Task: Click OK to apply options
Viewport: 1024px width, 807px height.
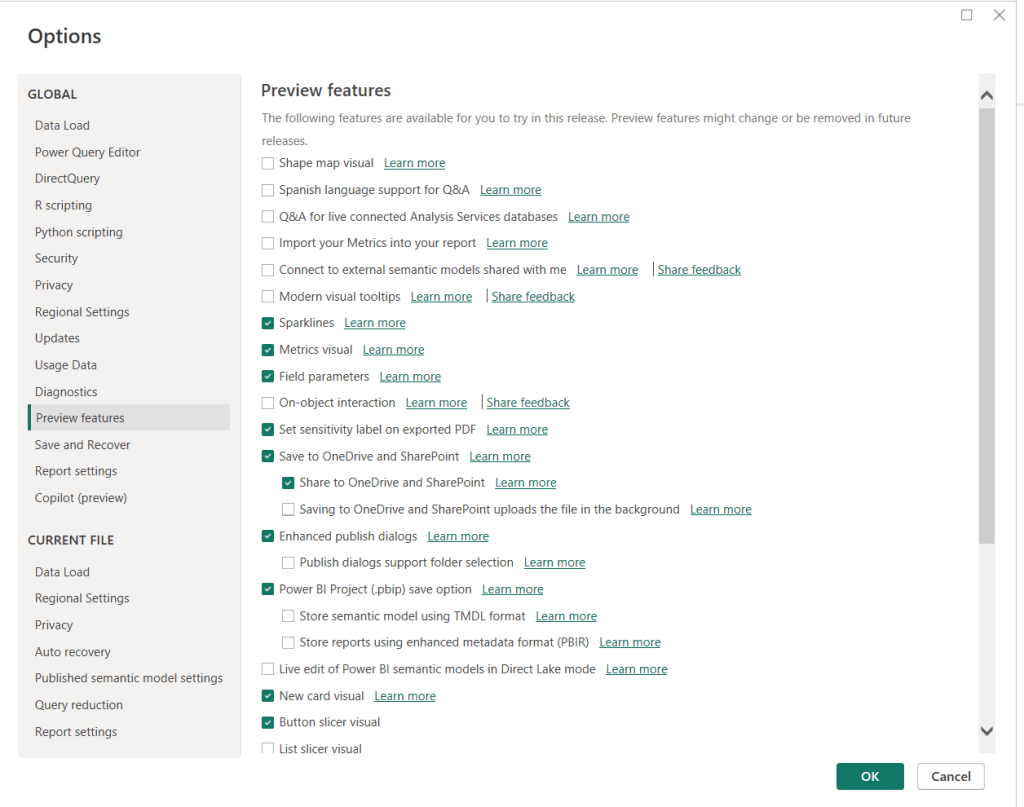Action: click(x=870, y=776)
